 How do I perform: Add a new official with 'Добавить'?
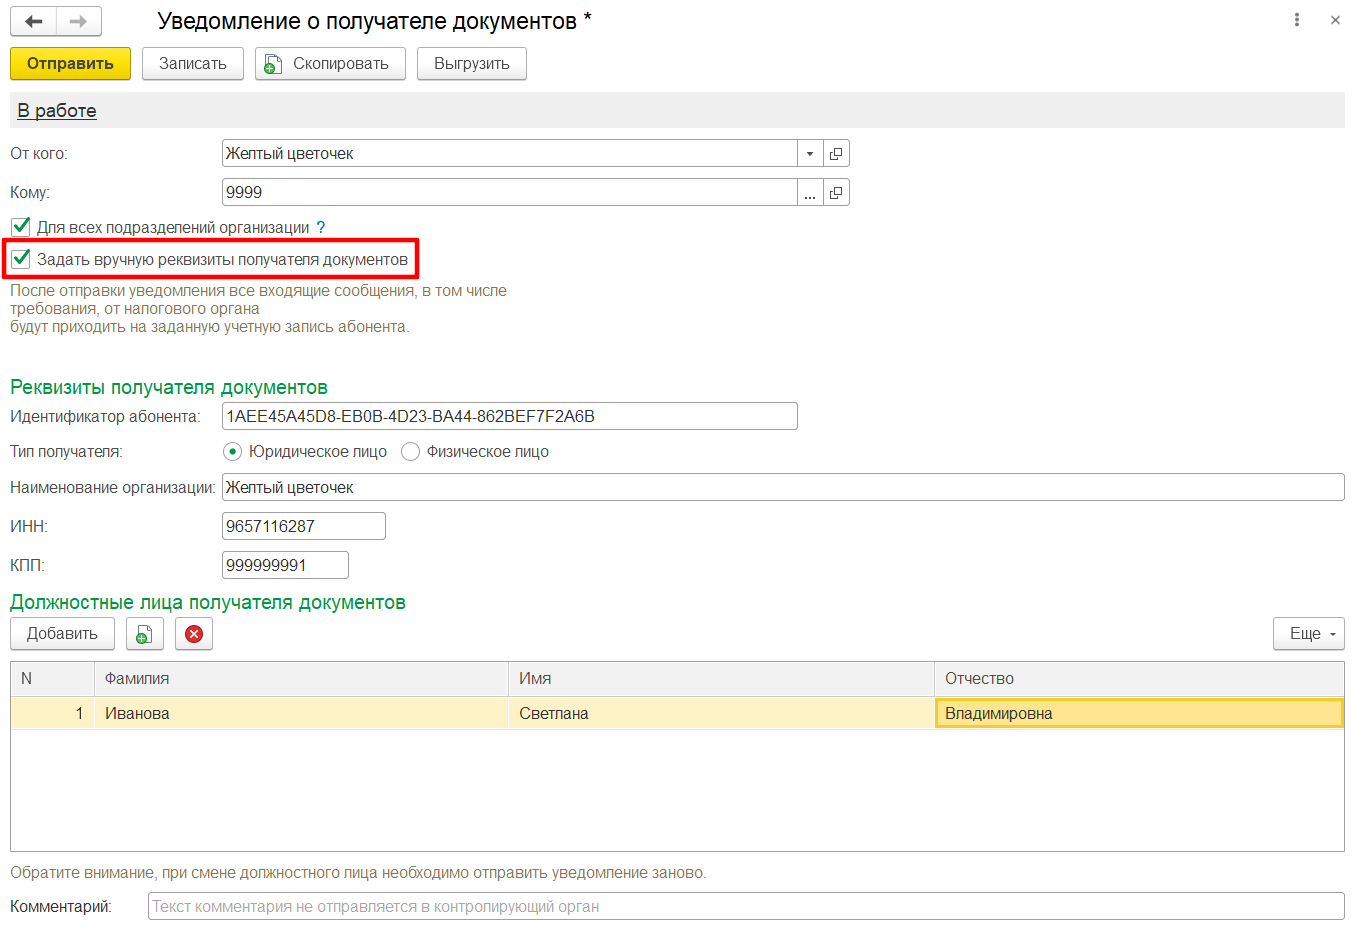click(62, 634)
